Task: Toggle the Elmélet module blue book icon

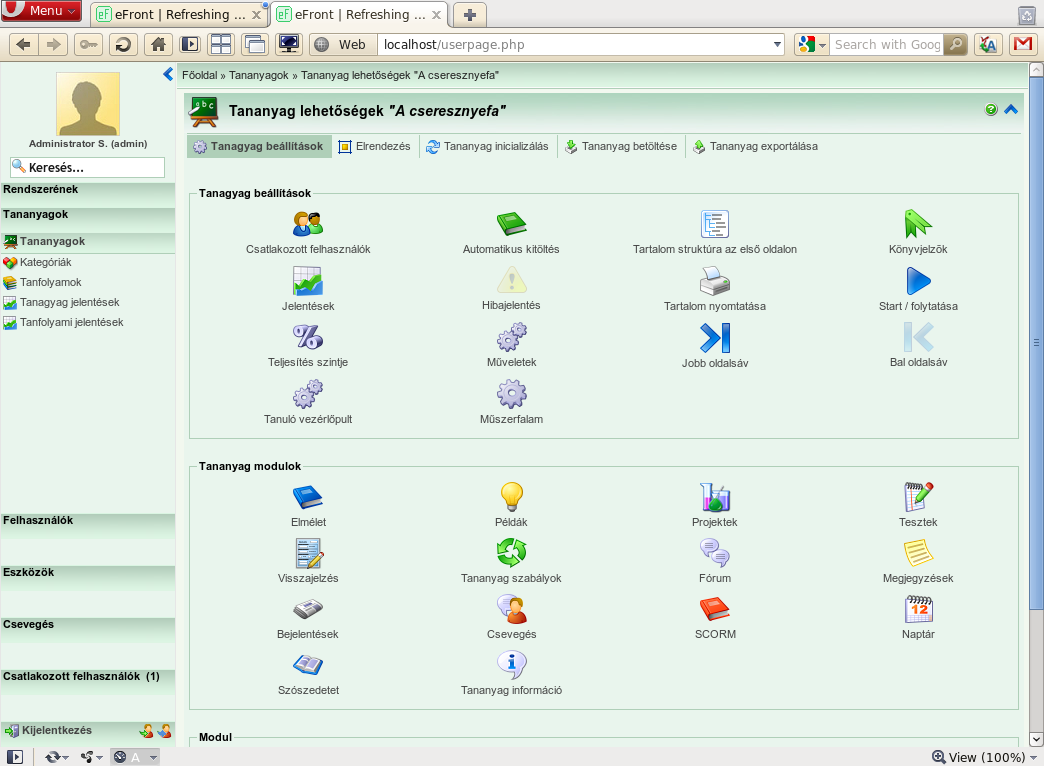Action: [x=308, y=497]
